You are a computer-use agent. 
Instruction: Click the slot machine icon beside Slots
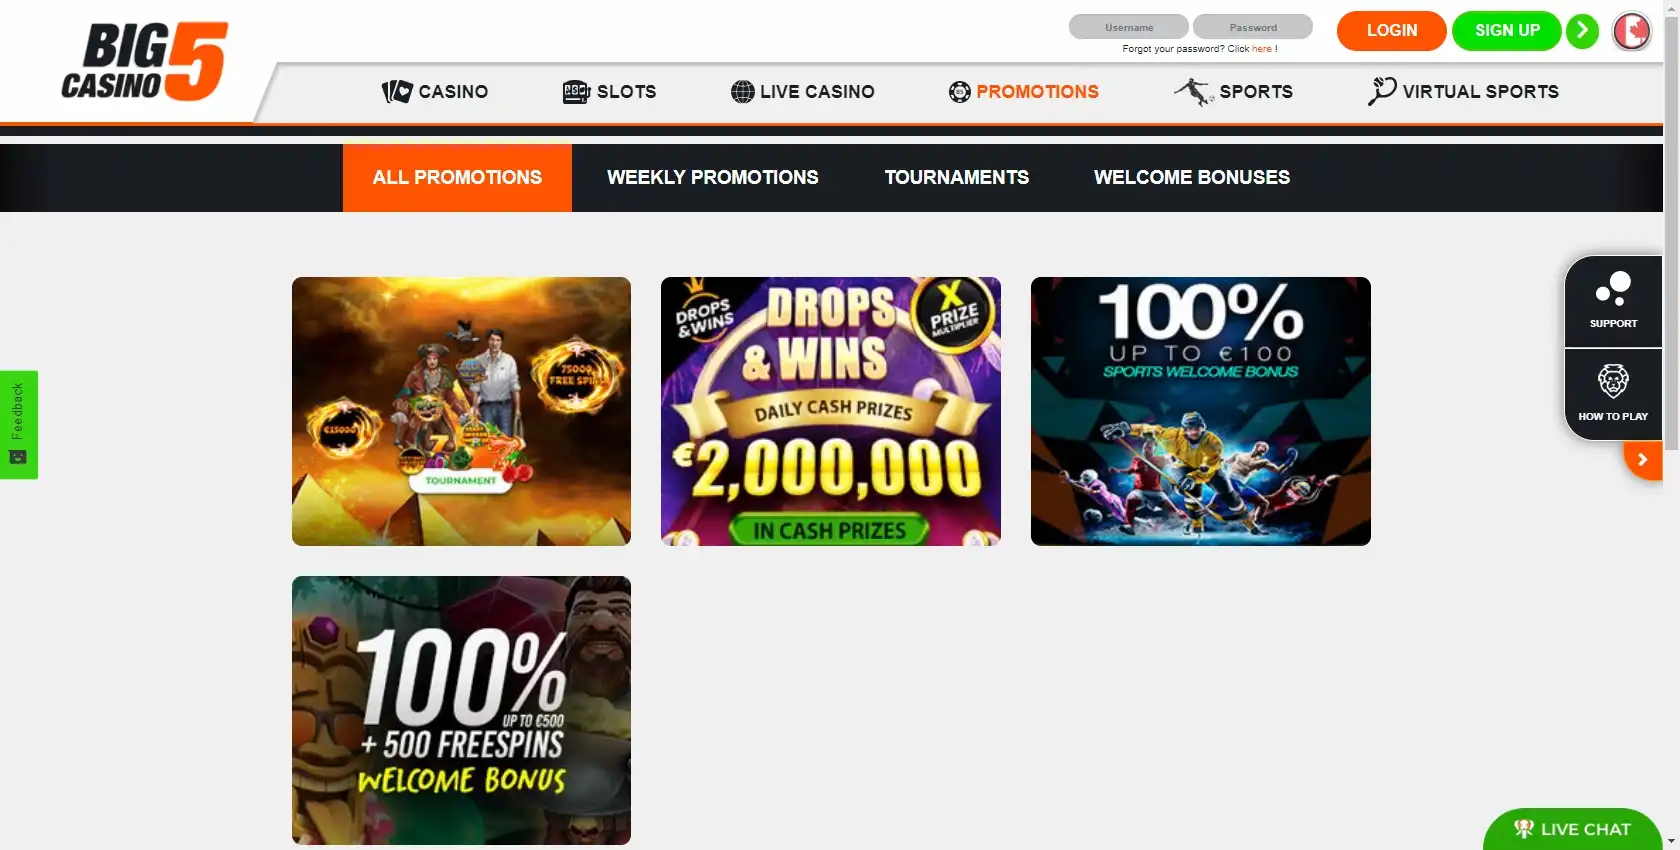click(576, 92)
